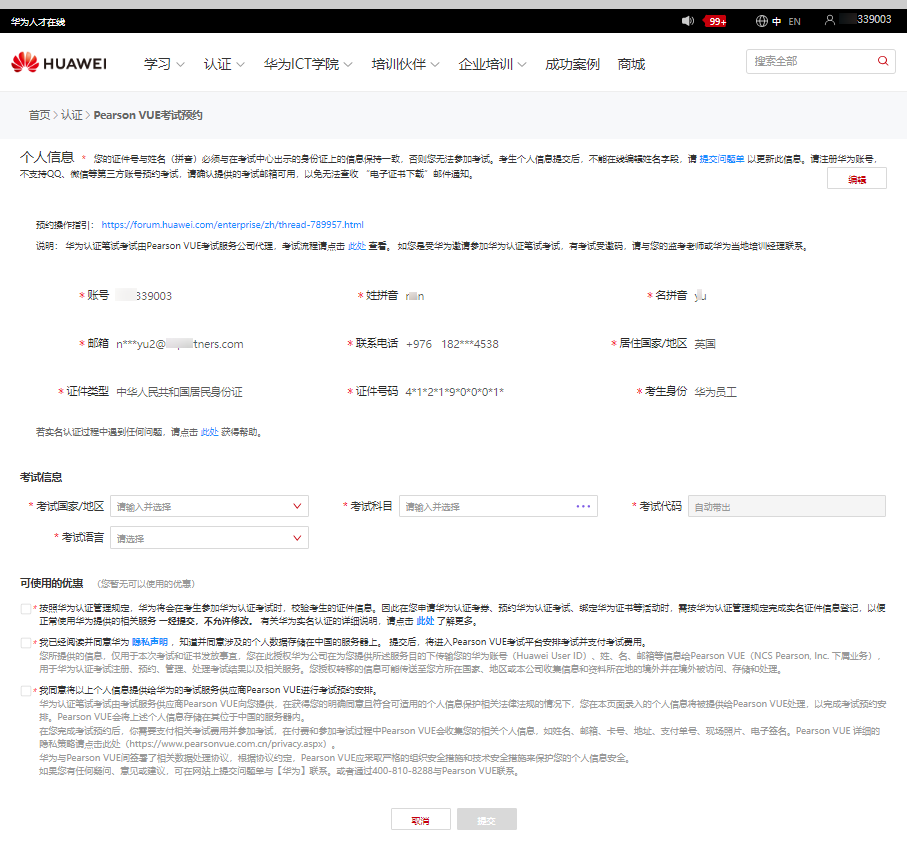Screen dimensions: 907x850
Task: Expand the 认证 menu
Action: [224, 64]
